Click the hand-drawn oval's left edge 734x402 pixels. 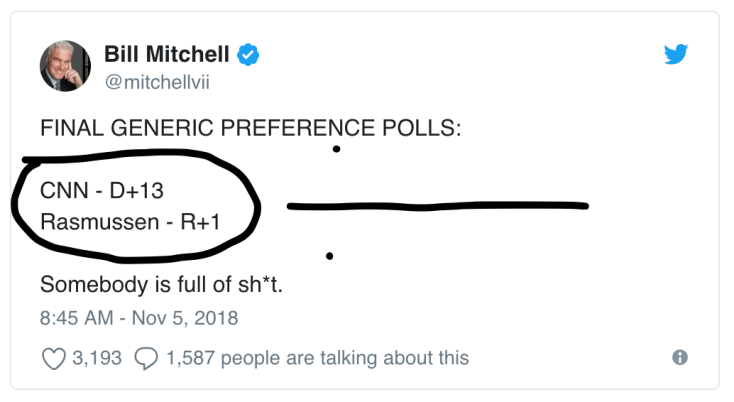14,207
